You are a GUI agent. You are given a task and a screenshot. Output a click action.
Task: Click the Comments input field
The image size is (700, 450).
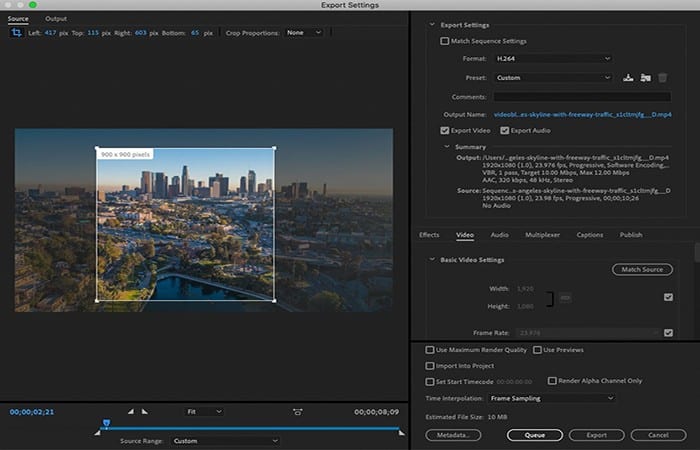pos(582,97)
